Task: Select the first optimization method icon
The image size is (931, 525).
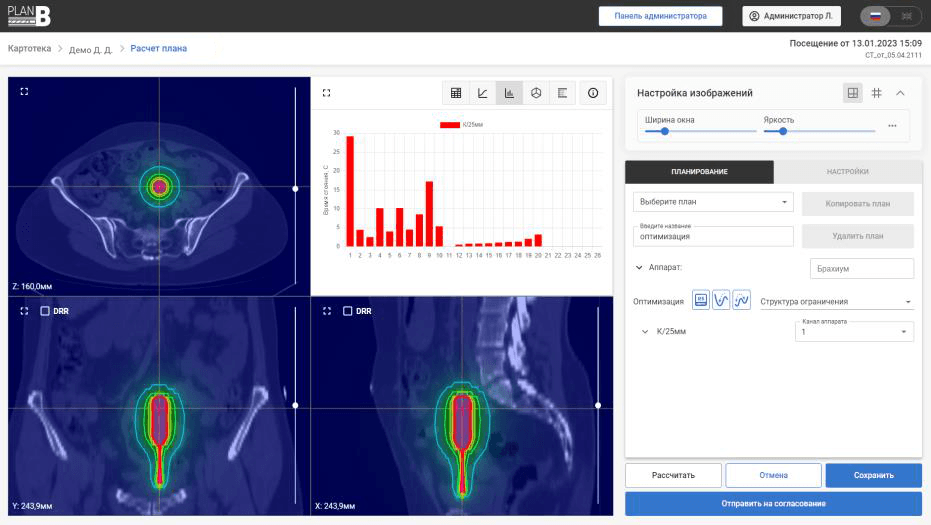Action: 701,300
